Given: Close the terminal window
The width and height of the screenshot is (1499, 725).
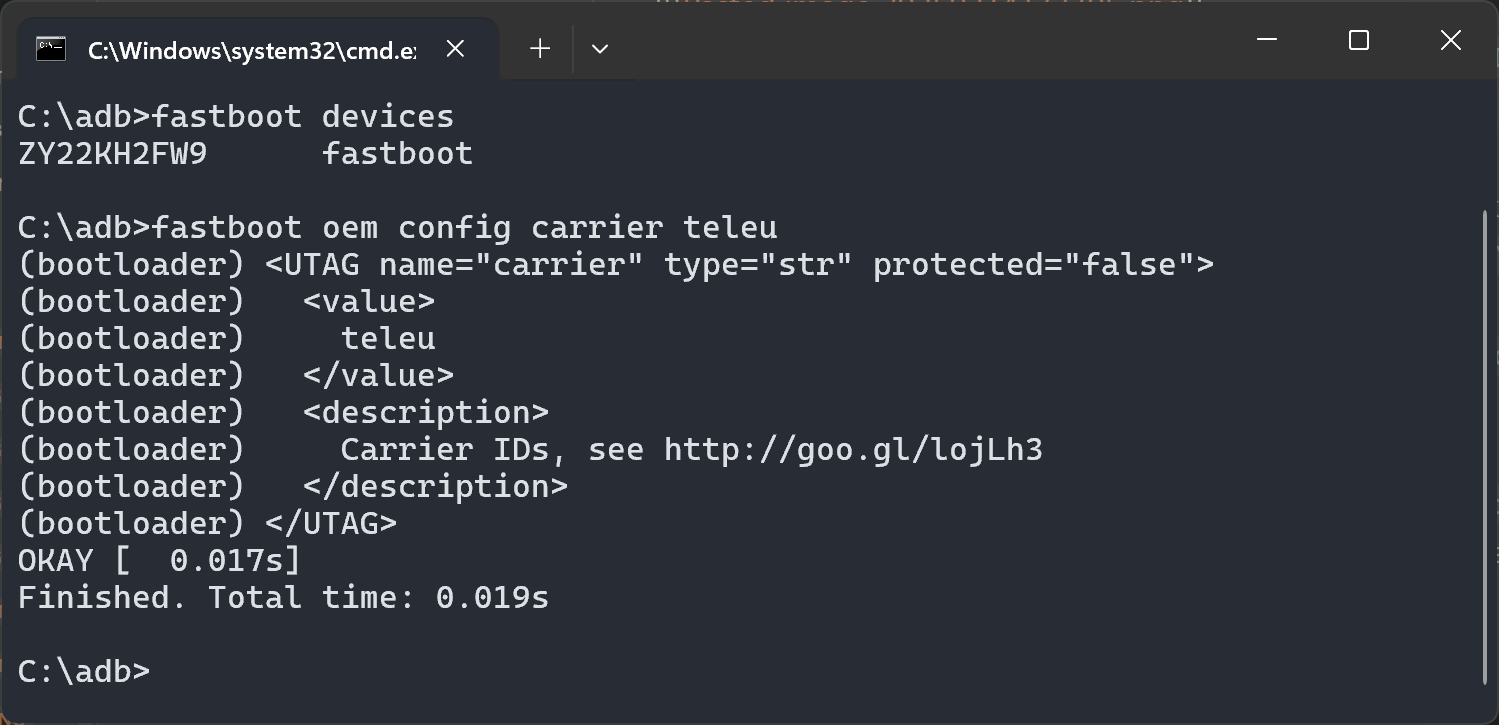Looking at the screenshot, I should pos(1450,40).
